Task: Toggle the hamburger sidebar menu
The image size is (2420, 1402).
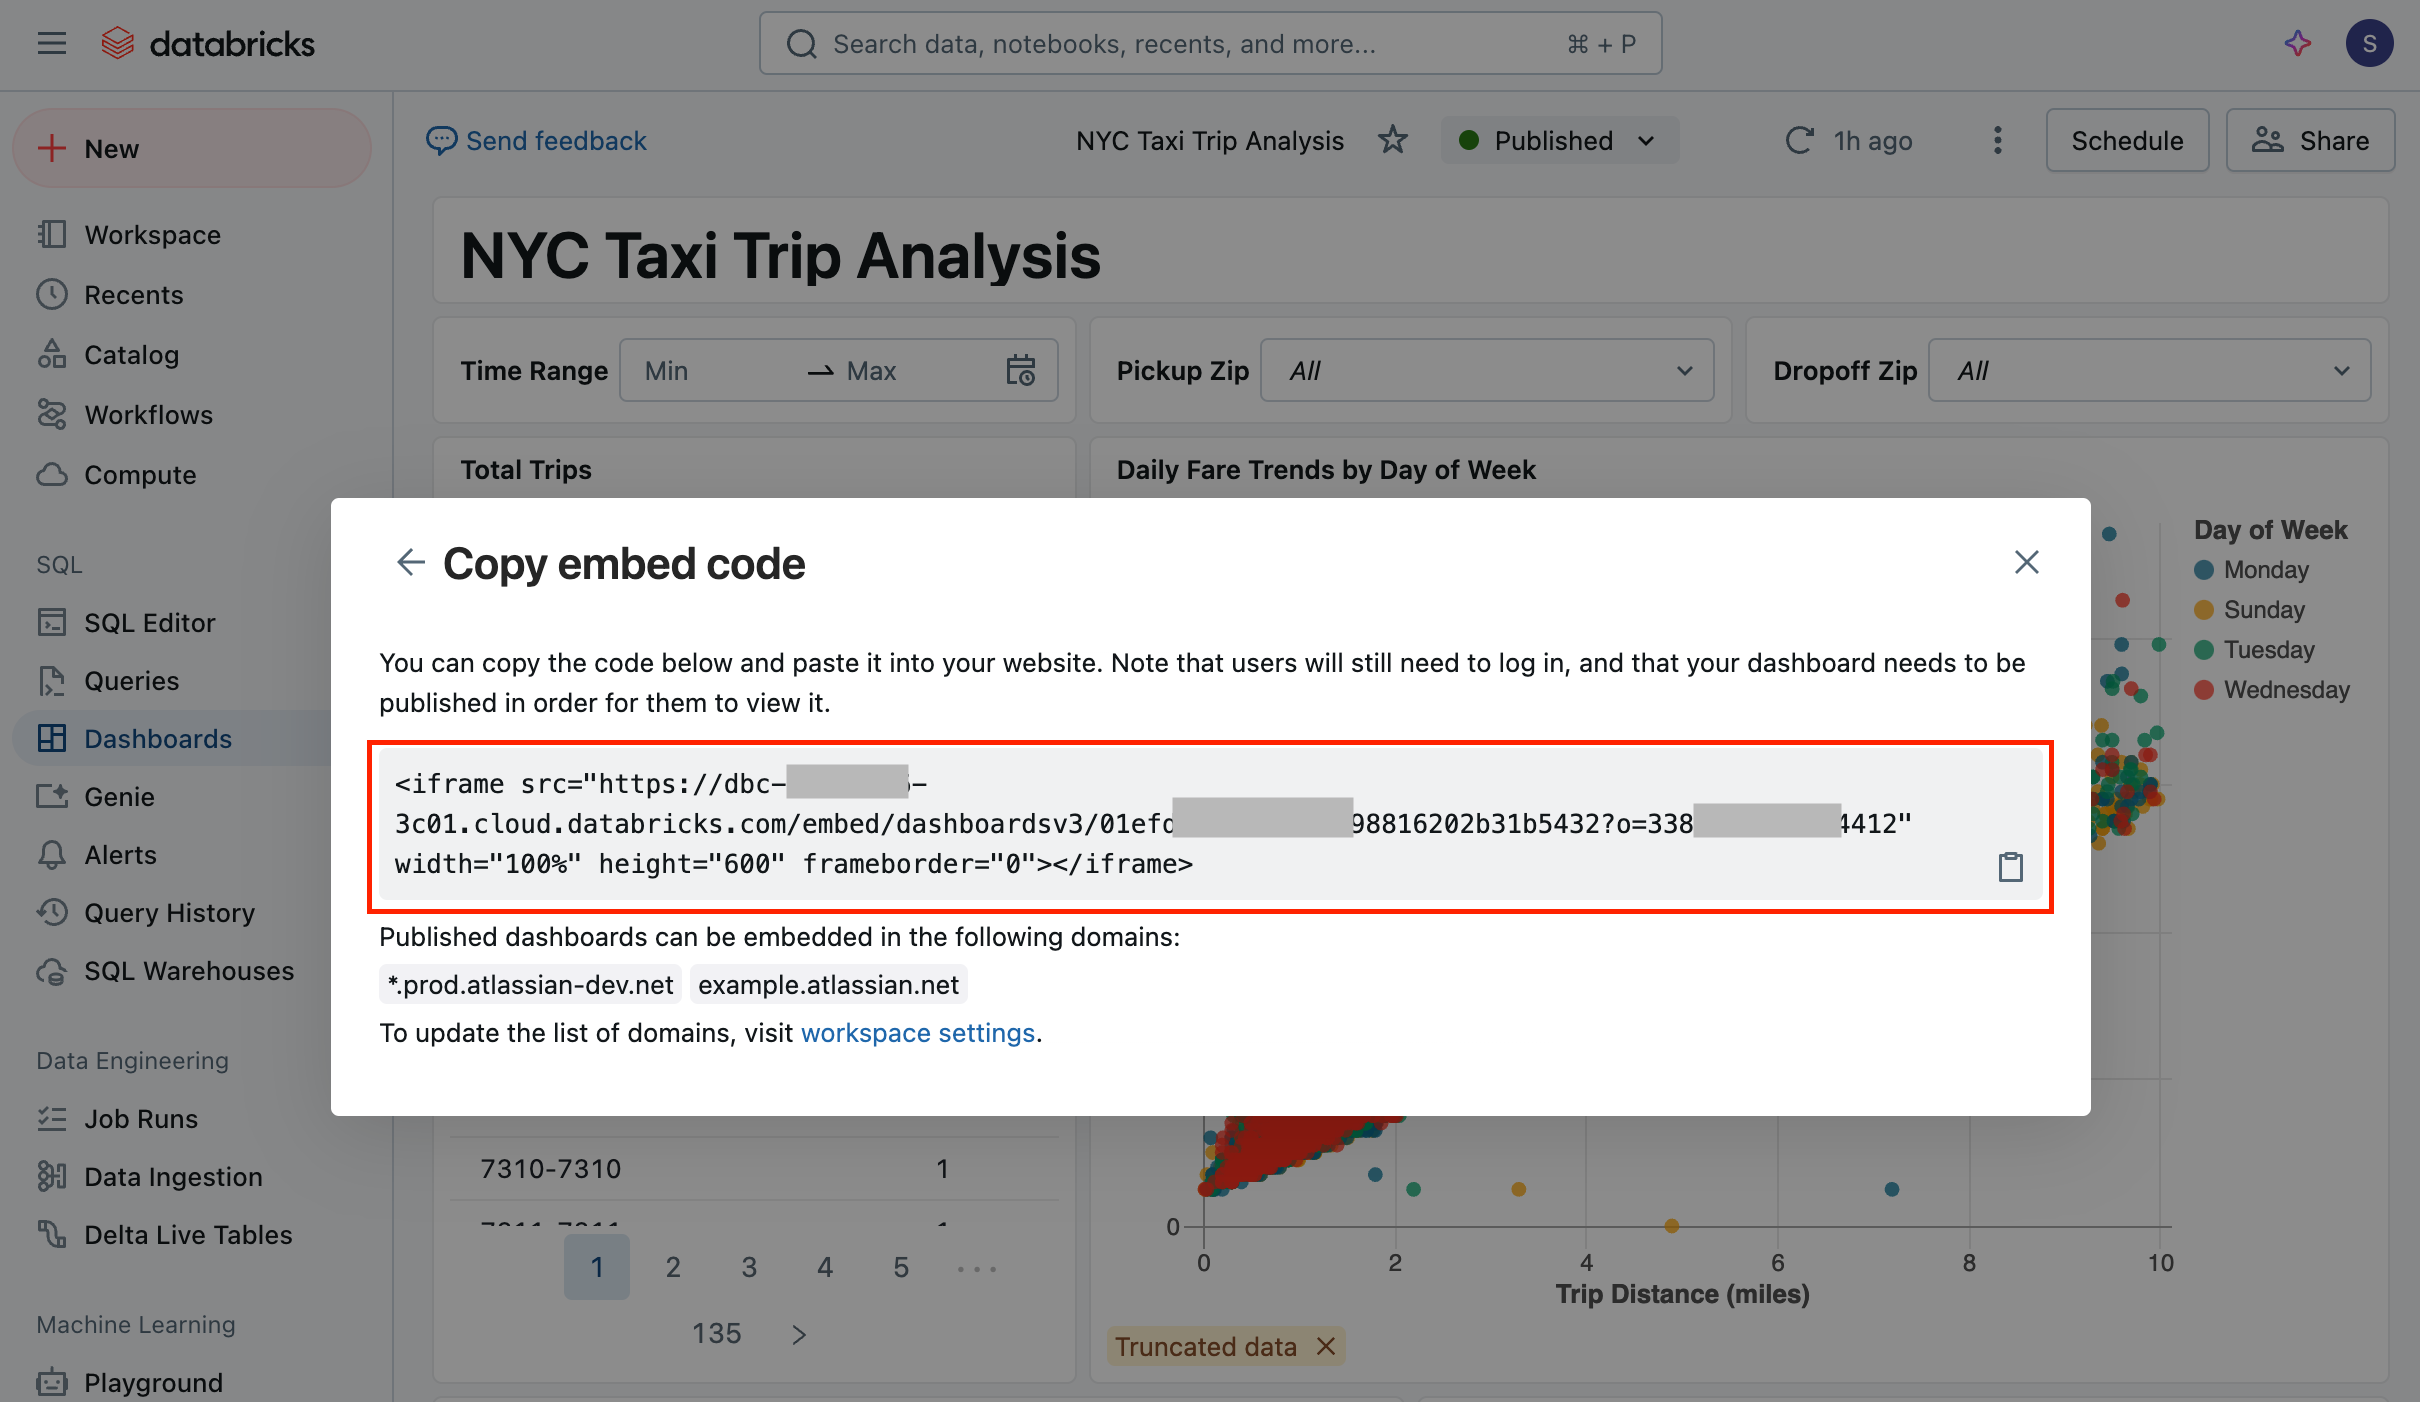Action: pos(52,44)
